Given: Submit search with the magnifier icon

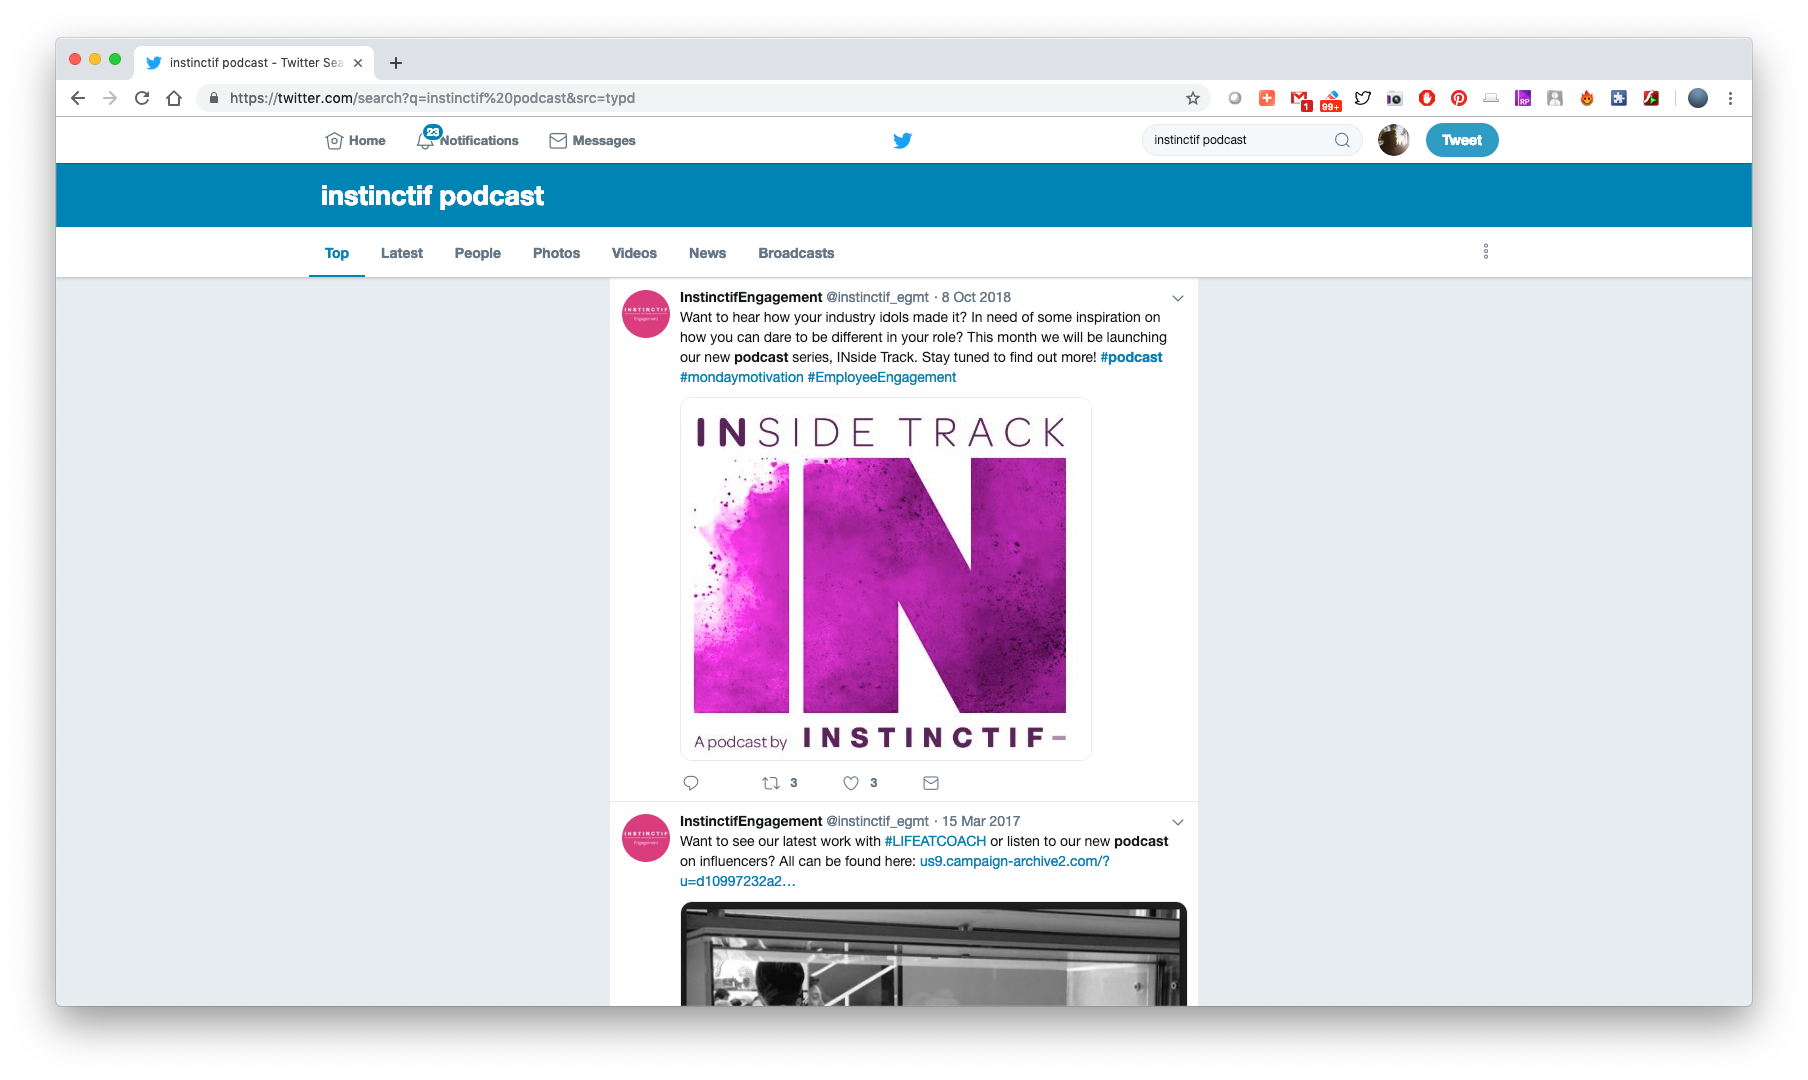Looking at the screenshot, I should 1342,140.
